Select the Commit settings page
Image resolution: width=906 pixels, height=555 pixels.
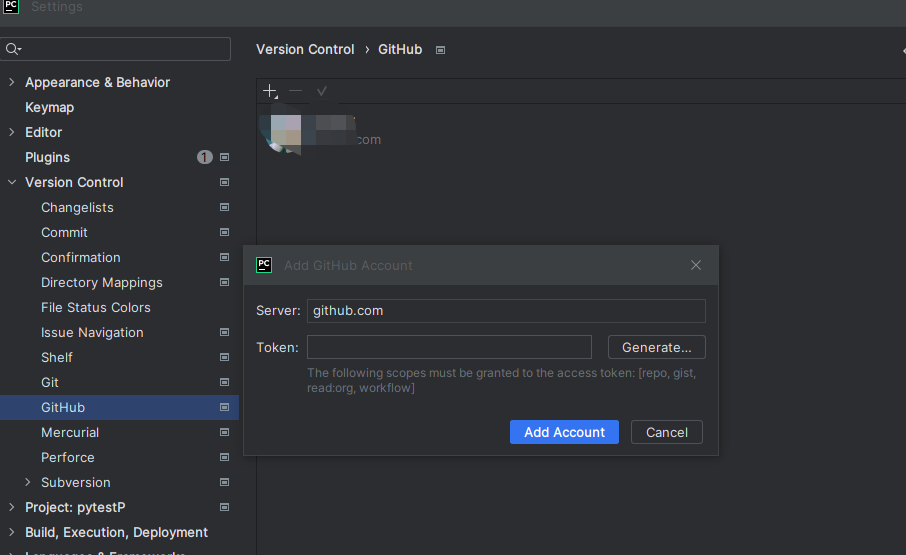pos(64,232)
